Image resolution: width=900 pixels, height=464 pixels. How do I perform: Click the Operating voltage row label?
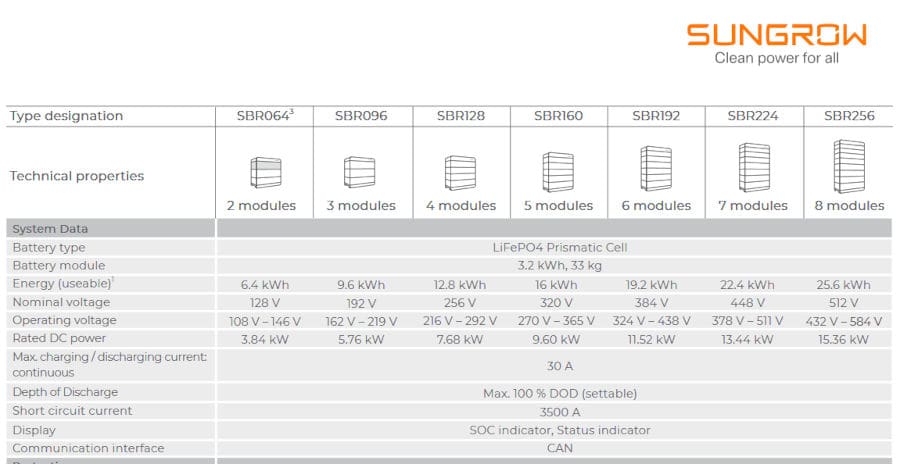tap(64, 320)
